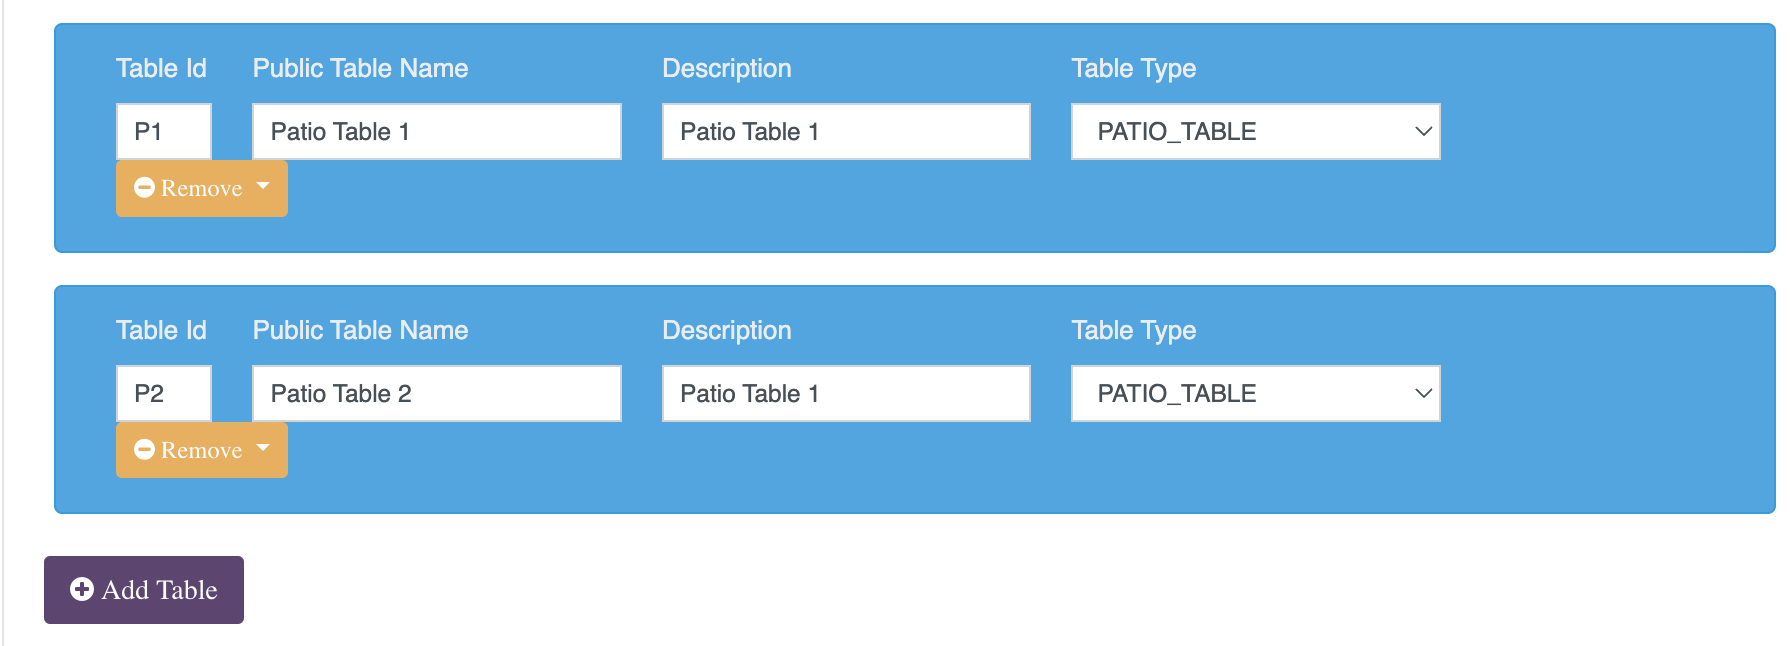This screenshot has width=1790, height=646.
Task: Focus the Table Id field containing P1
Action: 164,131
